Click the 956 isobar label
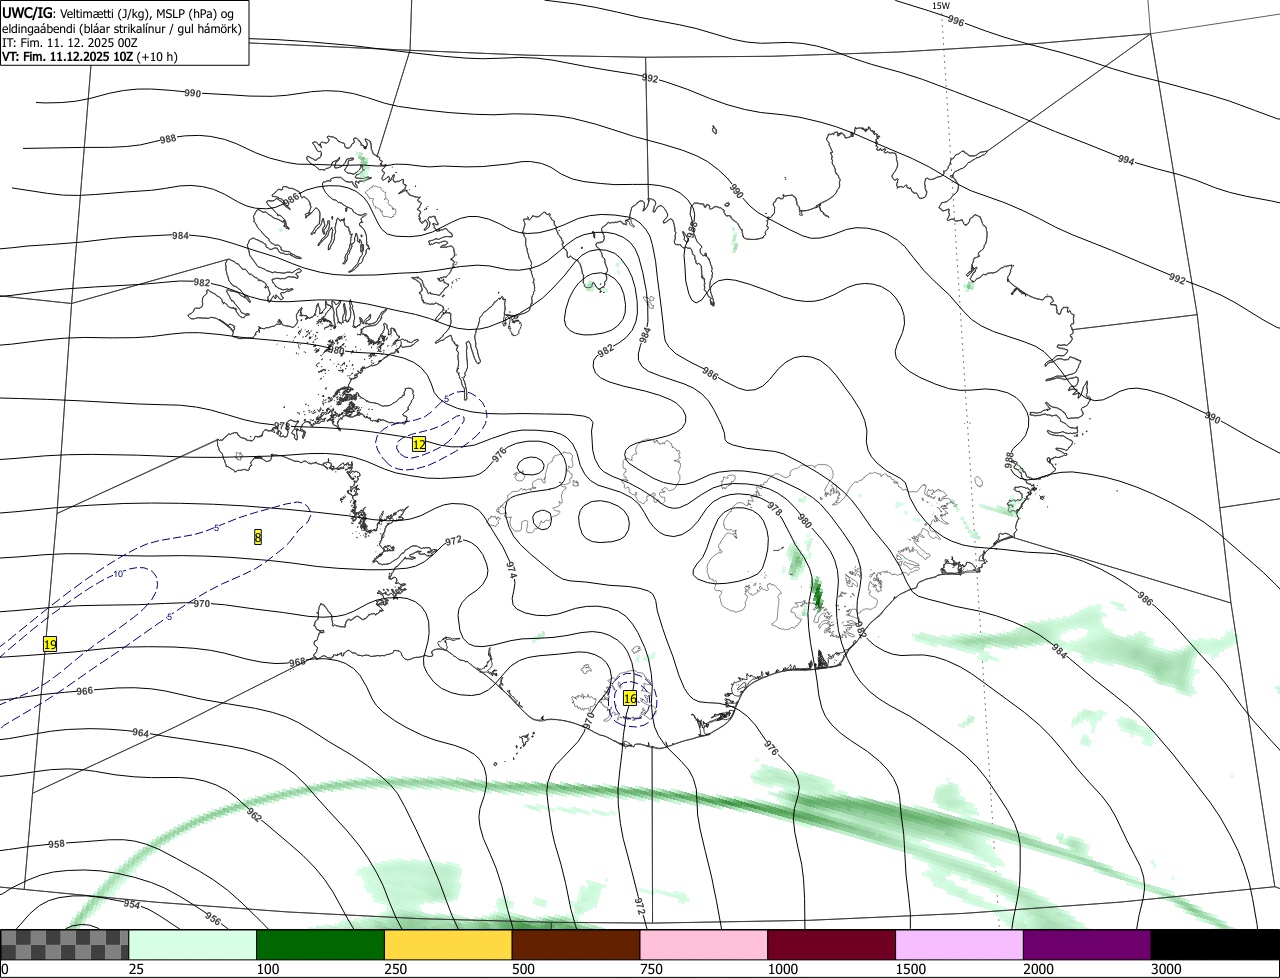1280x978 pixels. (x=212, y=918)
